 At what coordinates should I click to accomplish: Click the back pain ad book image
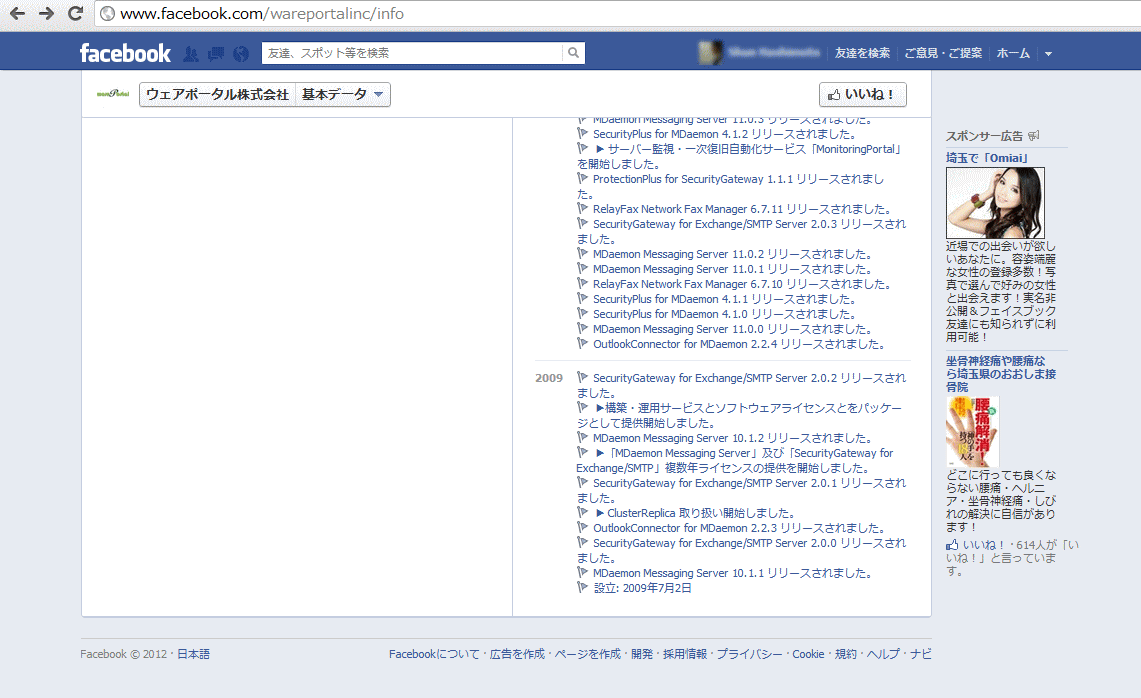(x=972, y=432)
